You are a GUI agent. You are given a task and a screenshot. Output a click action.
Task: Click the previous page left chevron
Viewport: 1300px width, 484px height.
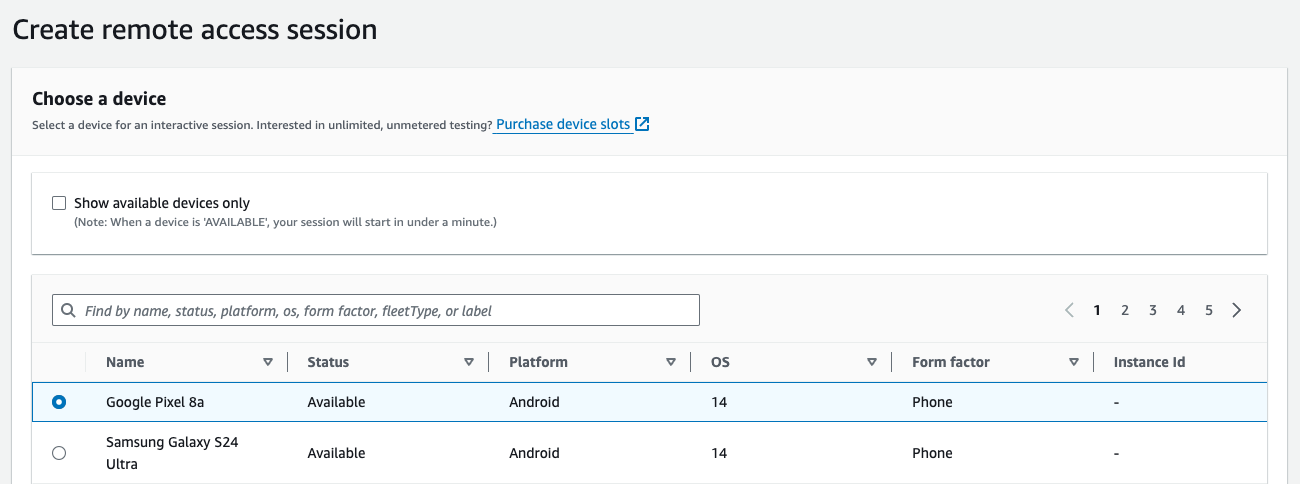coord(1069,310)
